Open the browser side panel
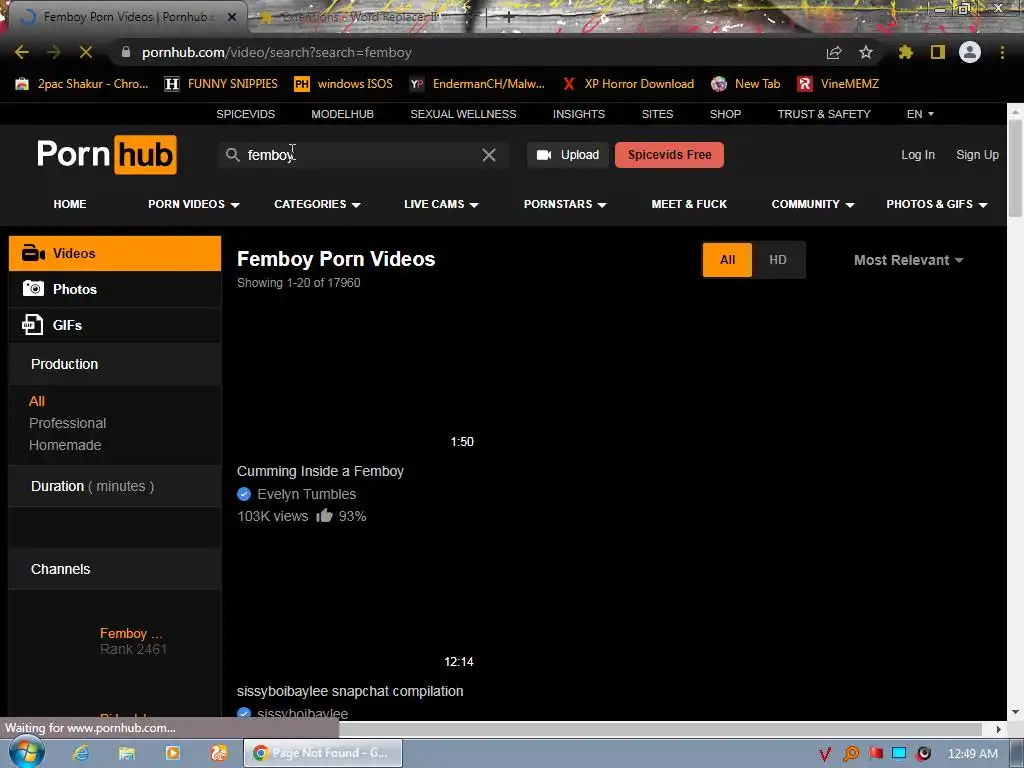1024x768 pixels. click(x=938, y=52)
